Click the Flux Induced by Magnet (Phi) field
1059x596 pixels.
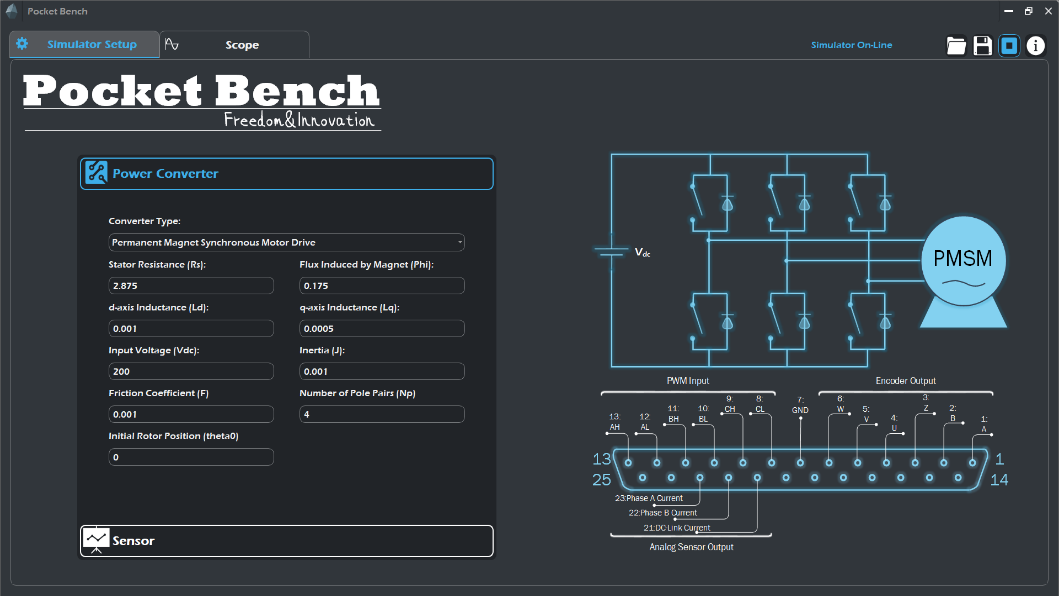tap(382, 286)
